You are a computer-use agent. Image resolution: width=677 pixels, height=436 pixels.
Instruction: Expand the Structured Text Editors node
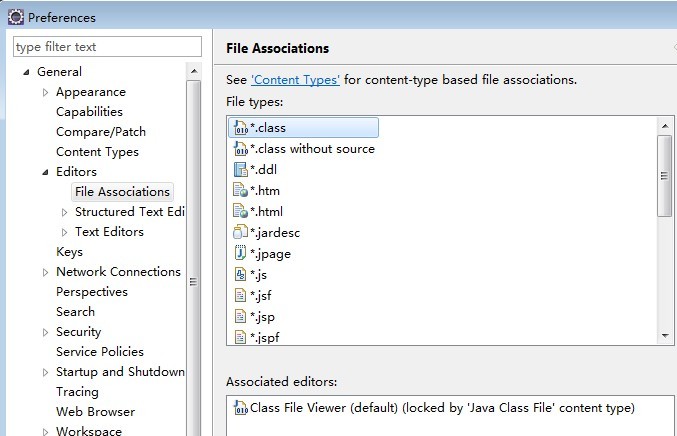click(65, 212)
